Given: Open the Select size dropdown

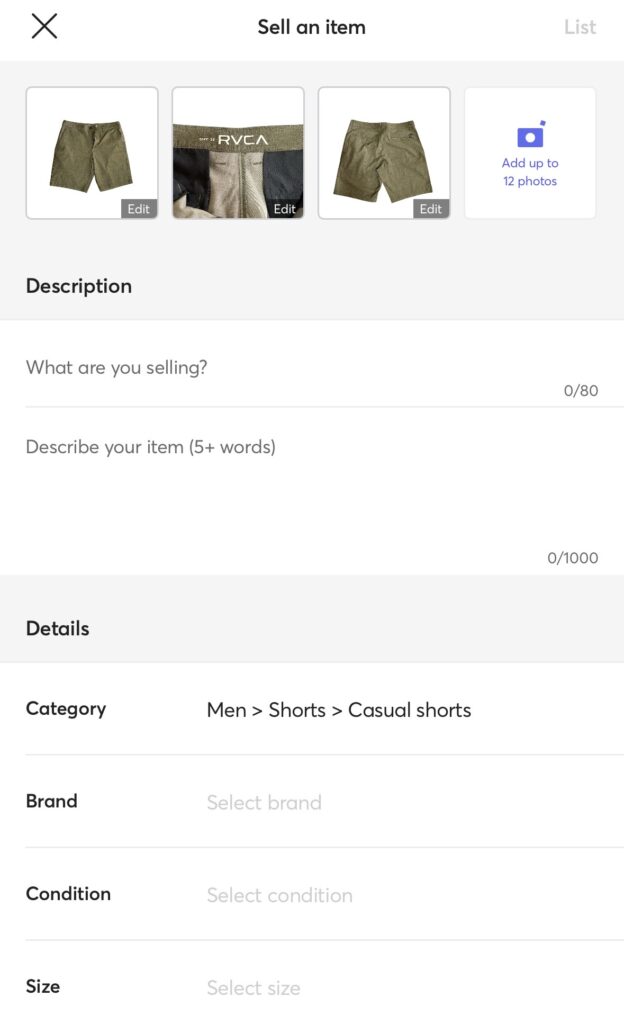Looking at the screenshot, I should (x=253, y=988).
